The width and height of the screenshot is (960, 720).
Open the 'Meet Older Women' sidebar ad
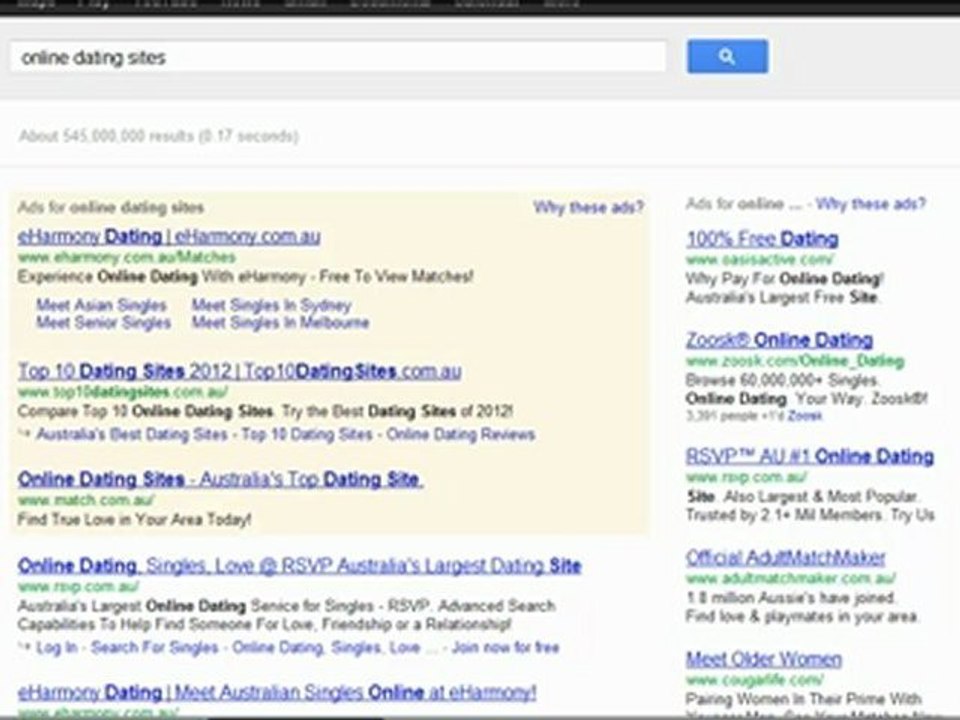click(763, 659)
